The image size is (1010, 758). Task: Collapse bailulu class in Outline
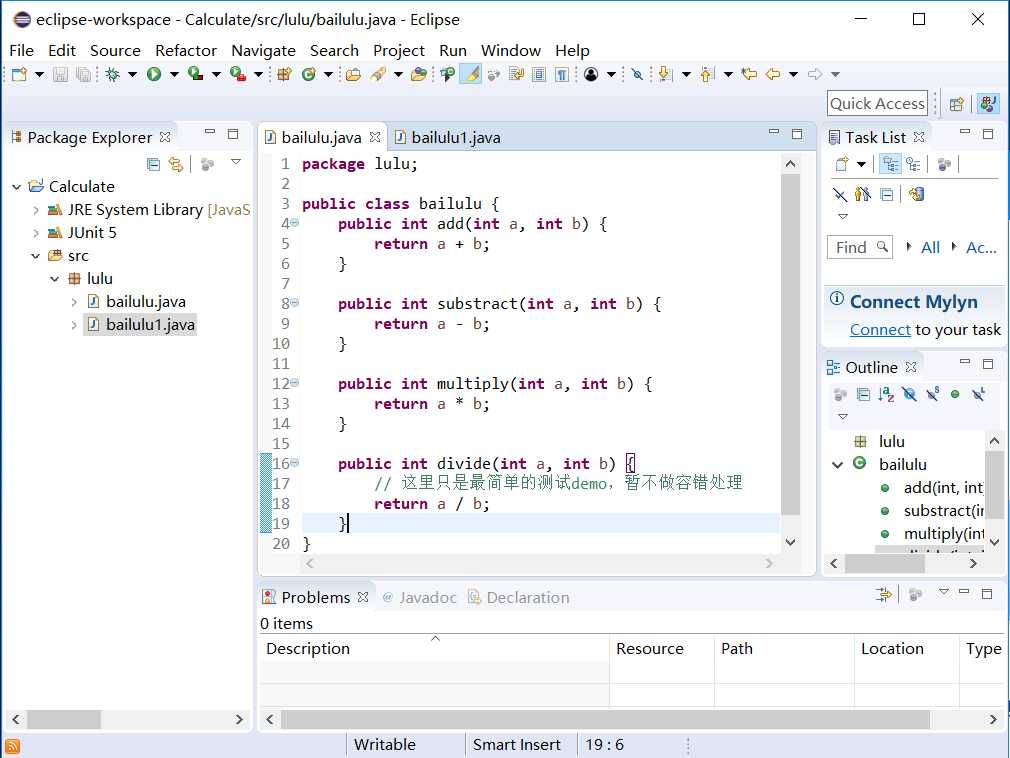point(837,464)
